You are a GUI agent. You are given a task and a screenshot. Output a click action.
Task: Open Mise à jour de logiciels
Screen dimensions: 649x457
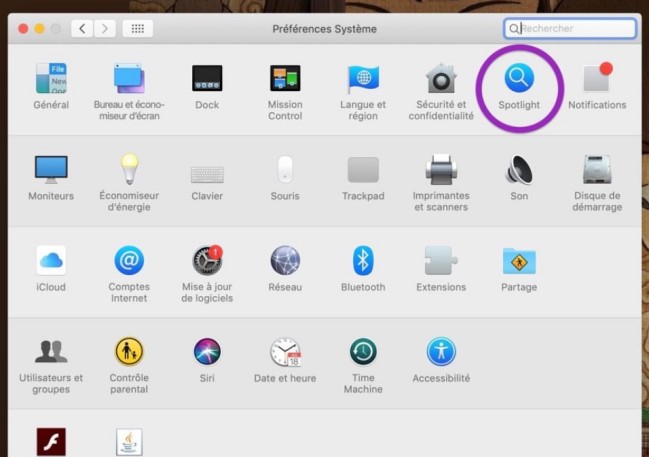(207, 262)
